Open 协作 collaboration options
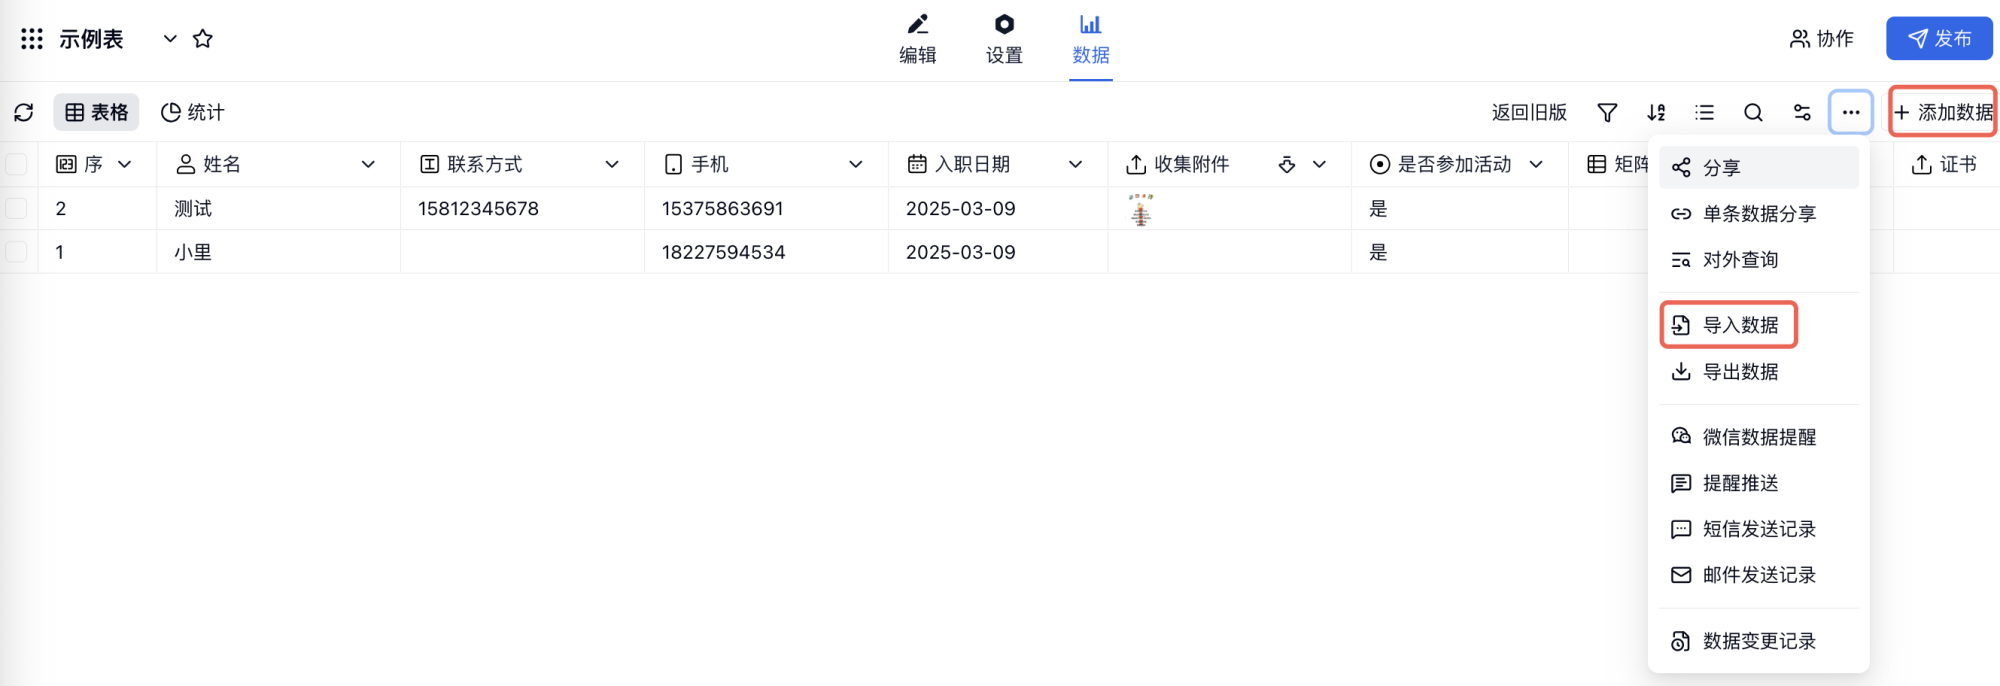The image size is (2000, 686). click(1822, 39)
